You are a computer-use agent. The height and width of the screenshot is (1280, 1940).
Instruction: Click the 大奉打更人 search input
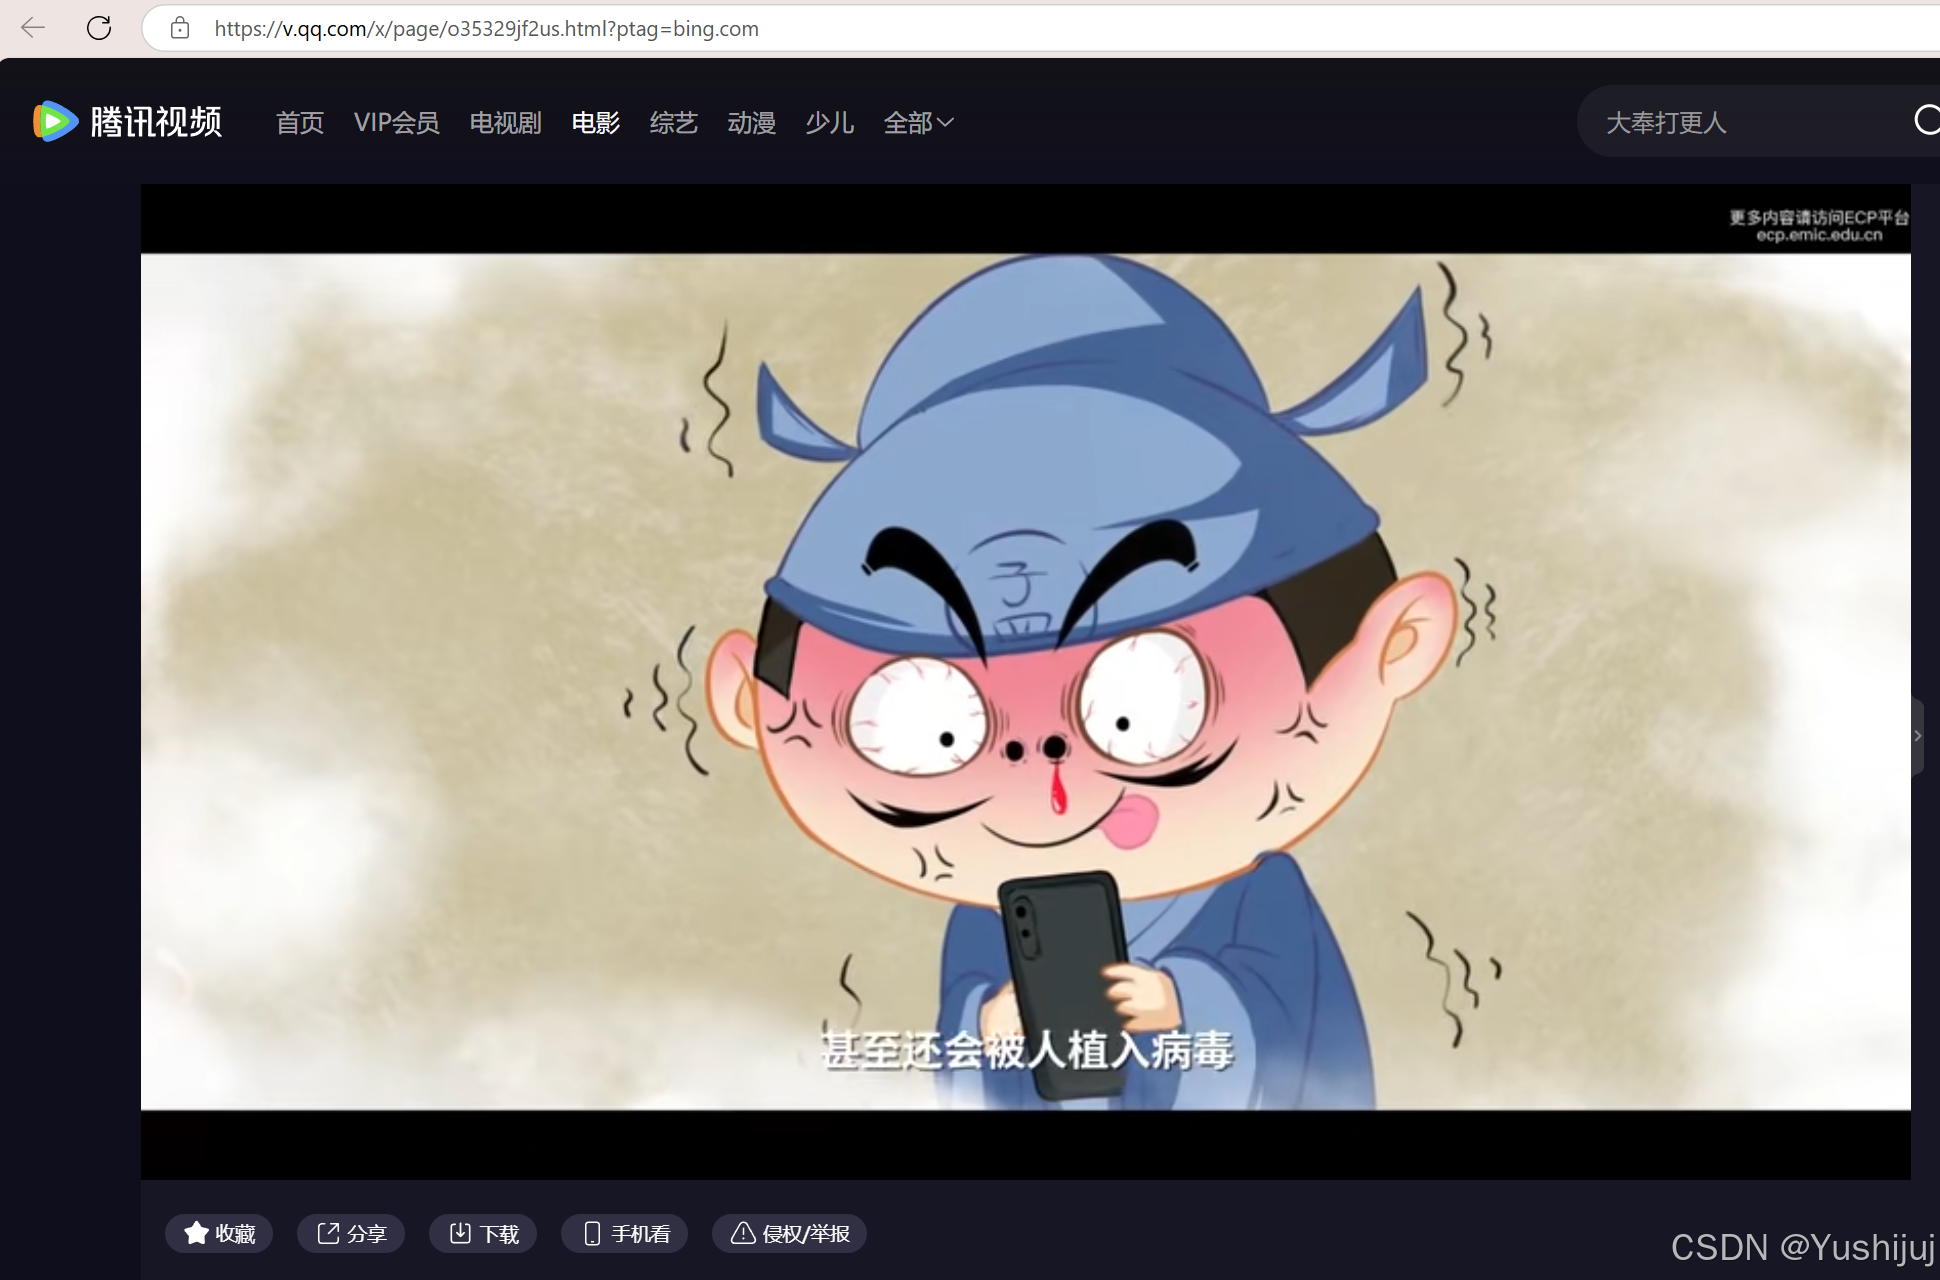point(1740,122)
